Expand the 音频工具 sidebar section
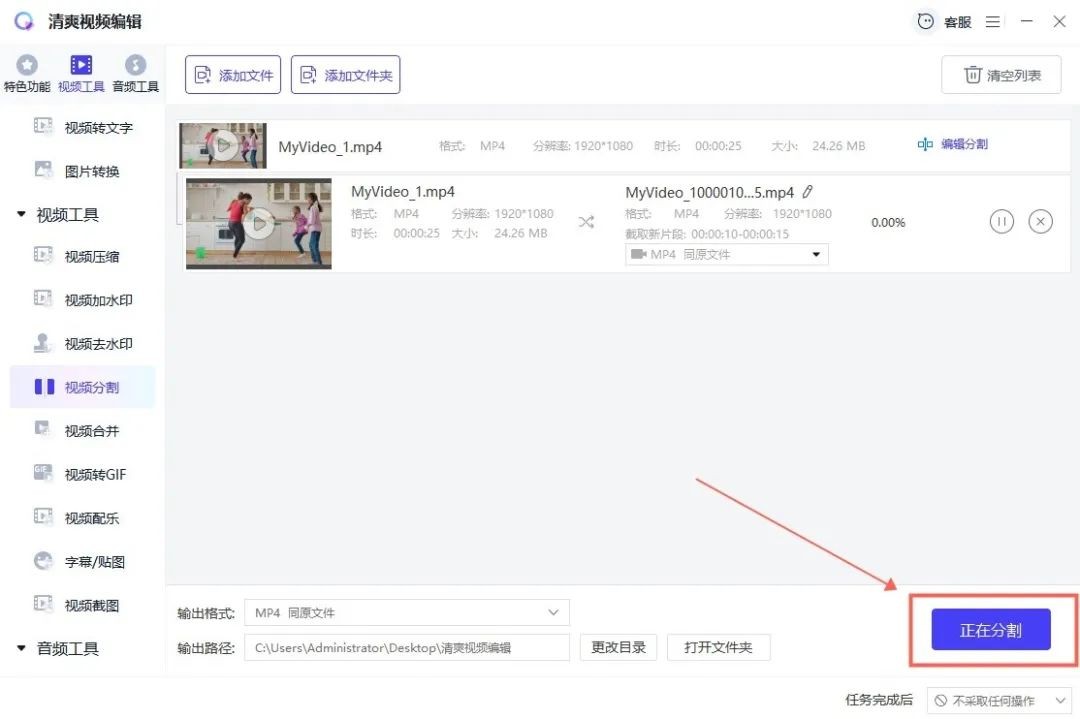 click(22, 649)
